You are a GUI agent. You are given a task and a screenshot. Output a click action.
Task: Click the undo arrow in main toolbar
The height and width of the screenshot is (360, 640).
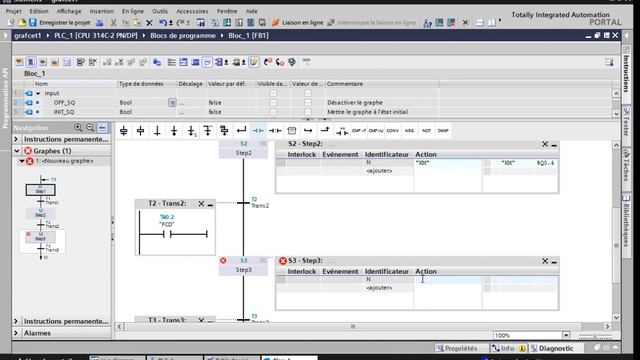pos(163,23)
